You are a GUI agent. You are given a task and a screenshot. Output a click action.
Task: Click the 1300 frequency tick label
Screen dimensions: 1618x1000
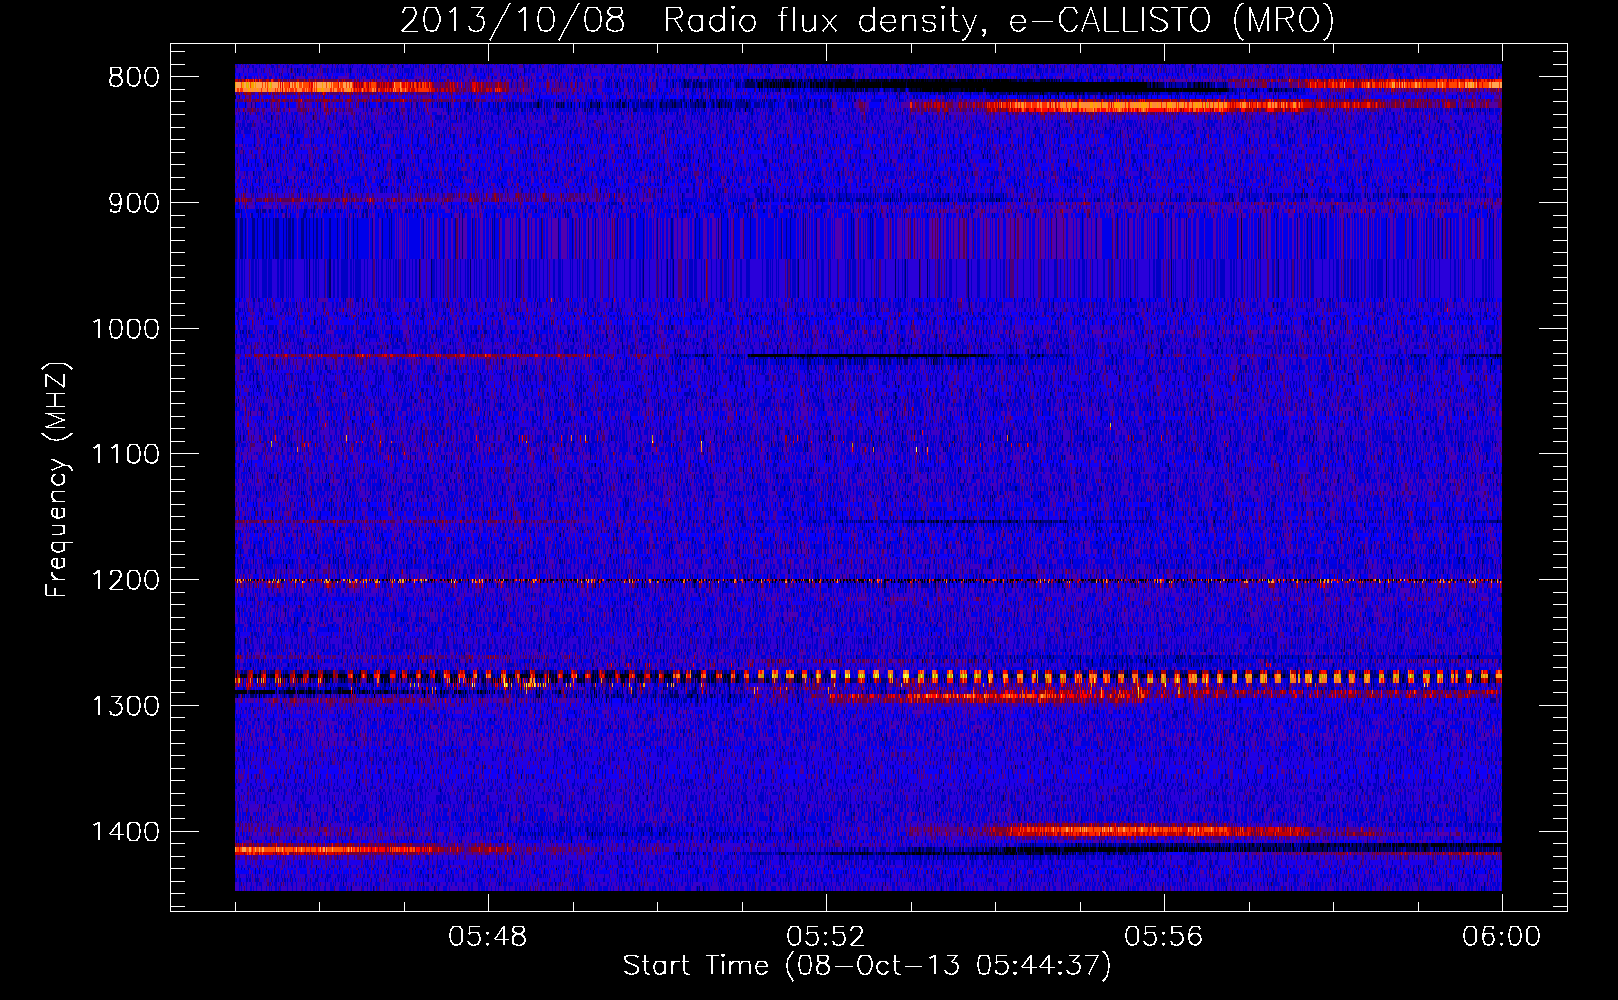125,706
